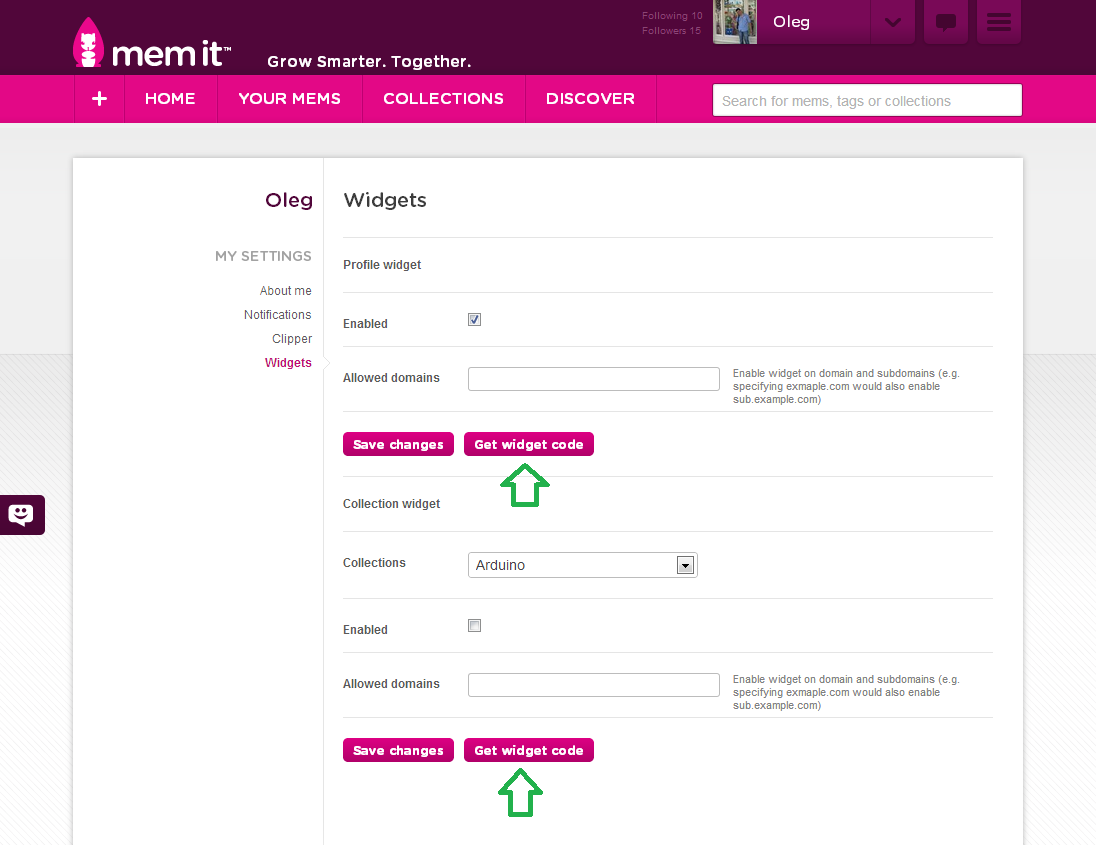
Task: Open the Arduino collections dropdown
Action: tap(582, 565)
